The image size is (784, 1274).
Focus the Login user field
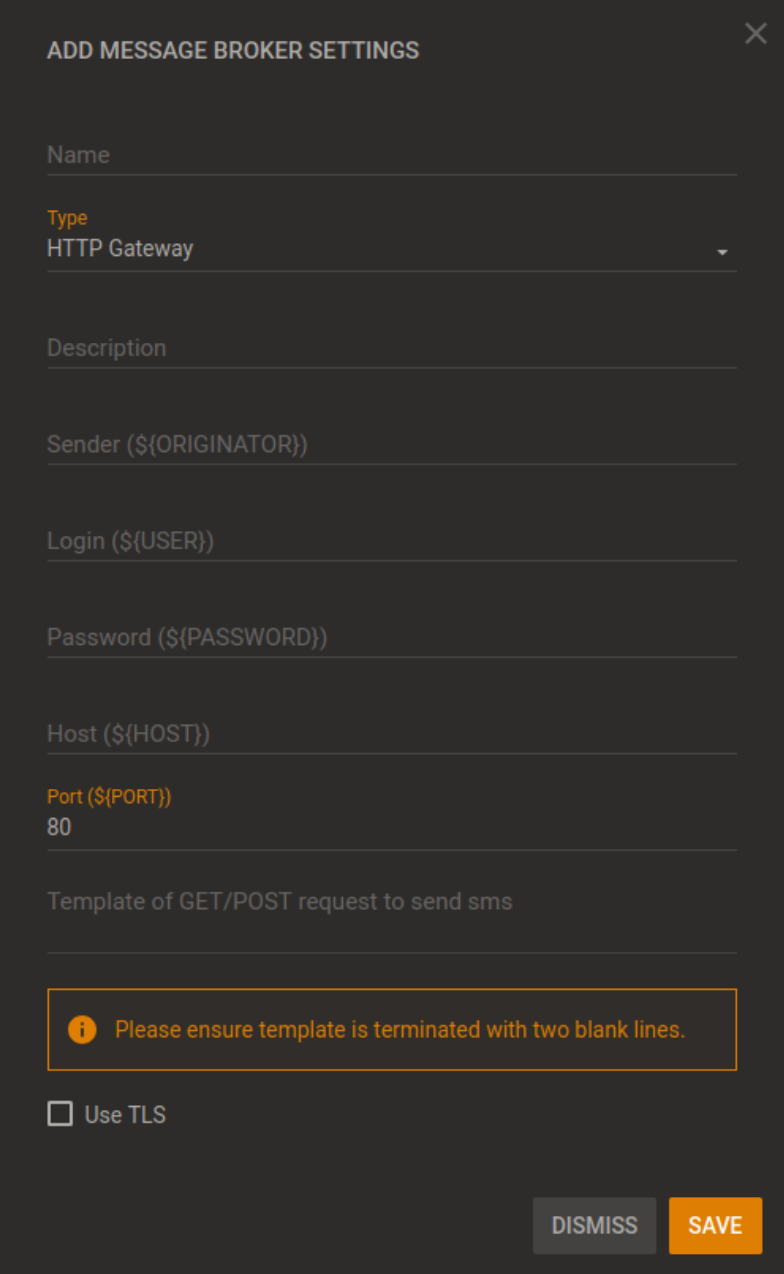tap(392, 540)
